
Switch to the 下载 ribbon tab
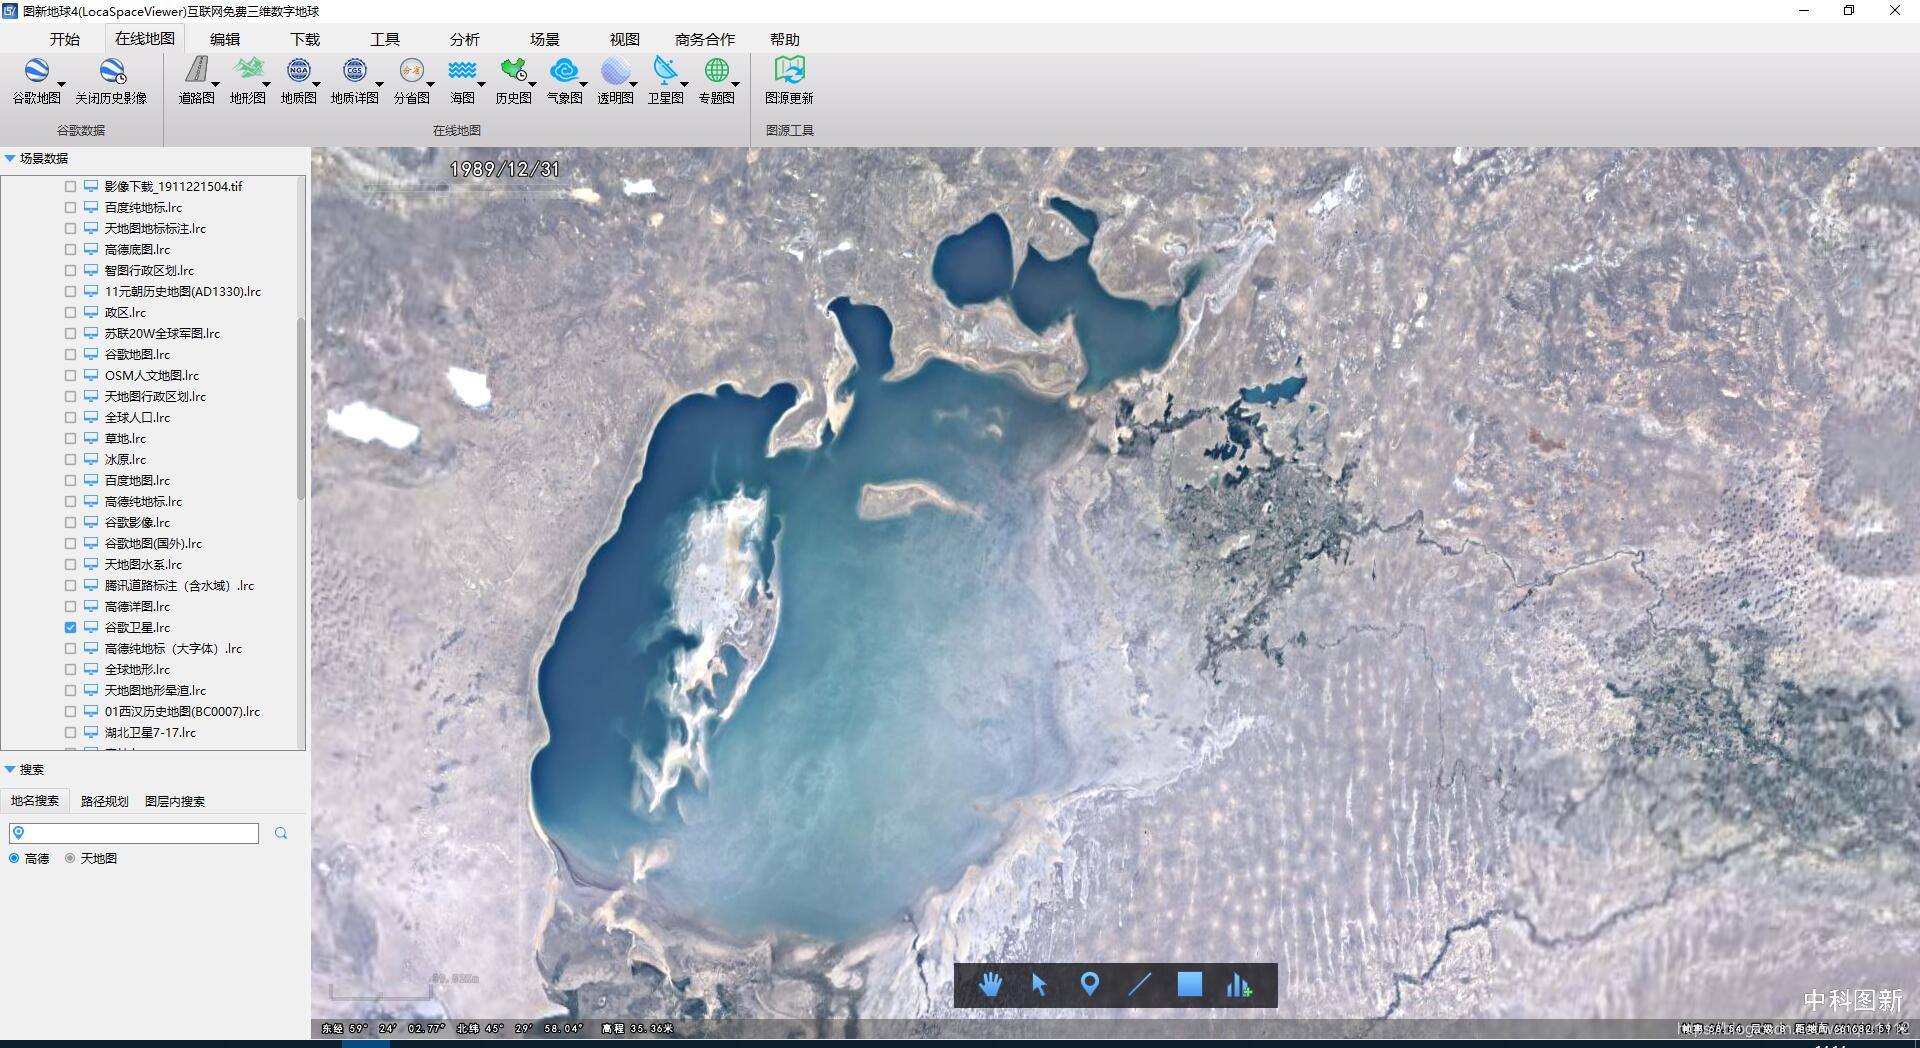[x=305, y=39]
